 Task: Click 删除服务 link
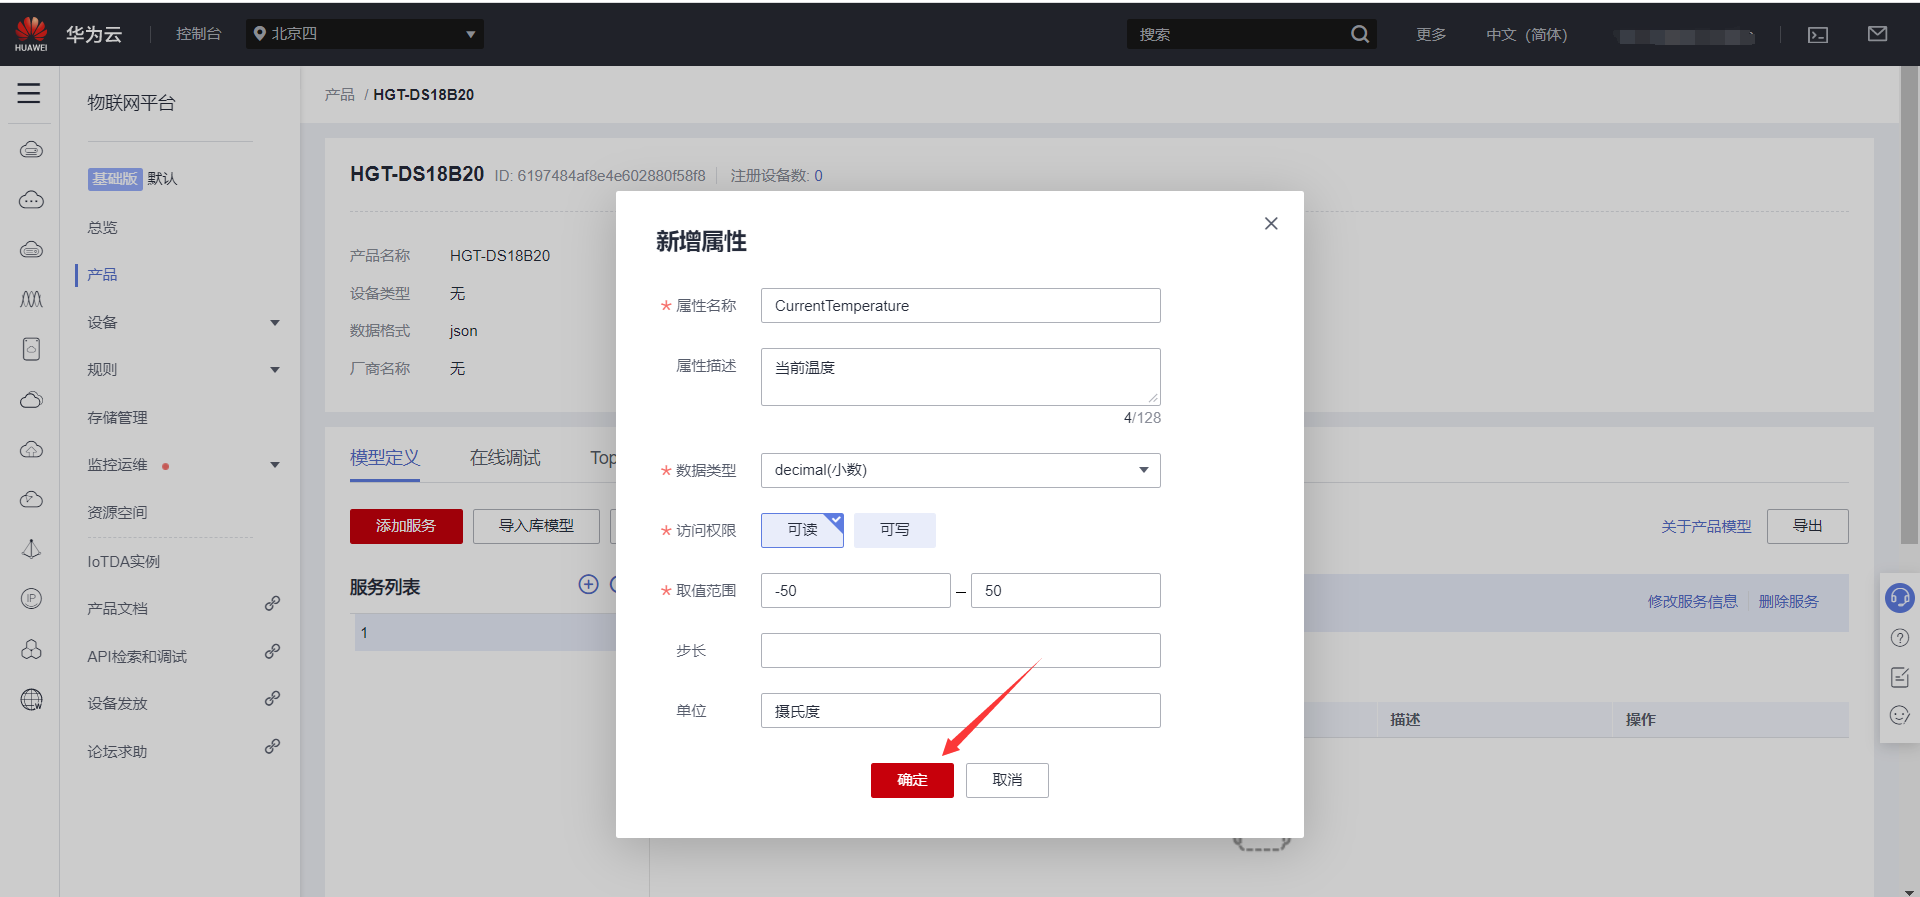tap(1789, 601)
